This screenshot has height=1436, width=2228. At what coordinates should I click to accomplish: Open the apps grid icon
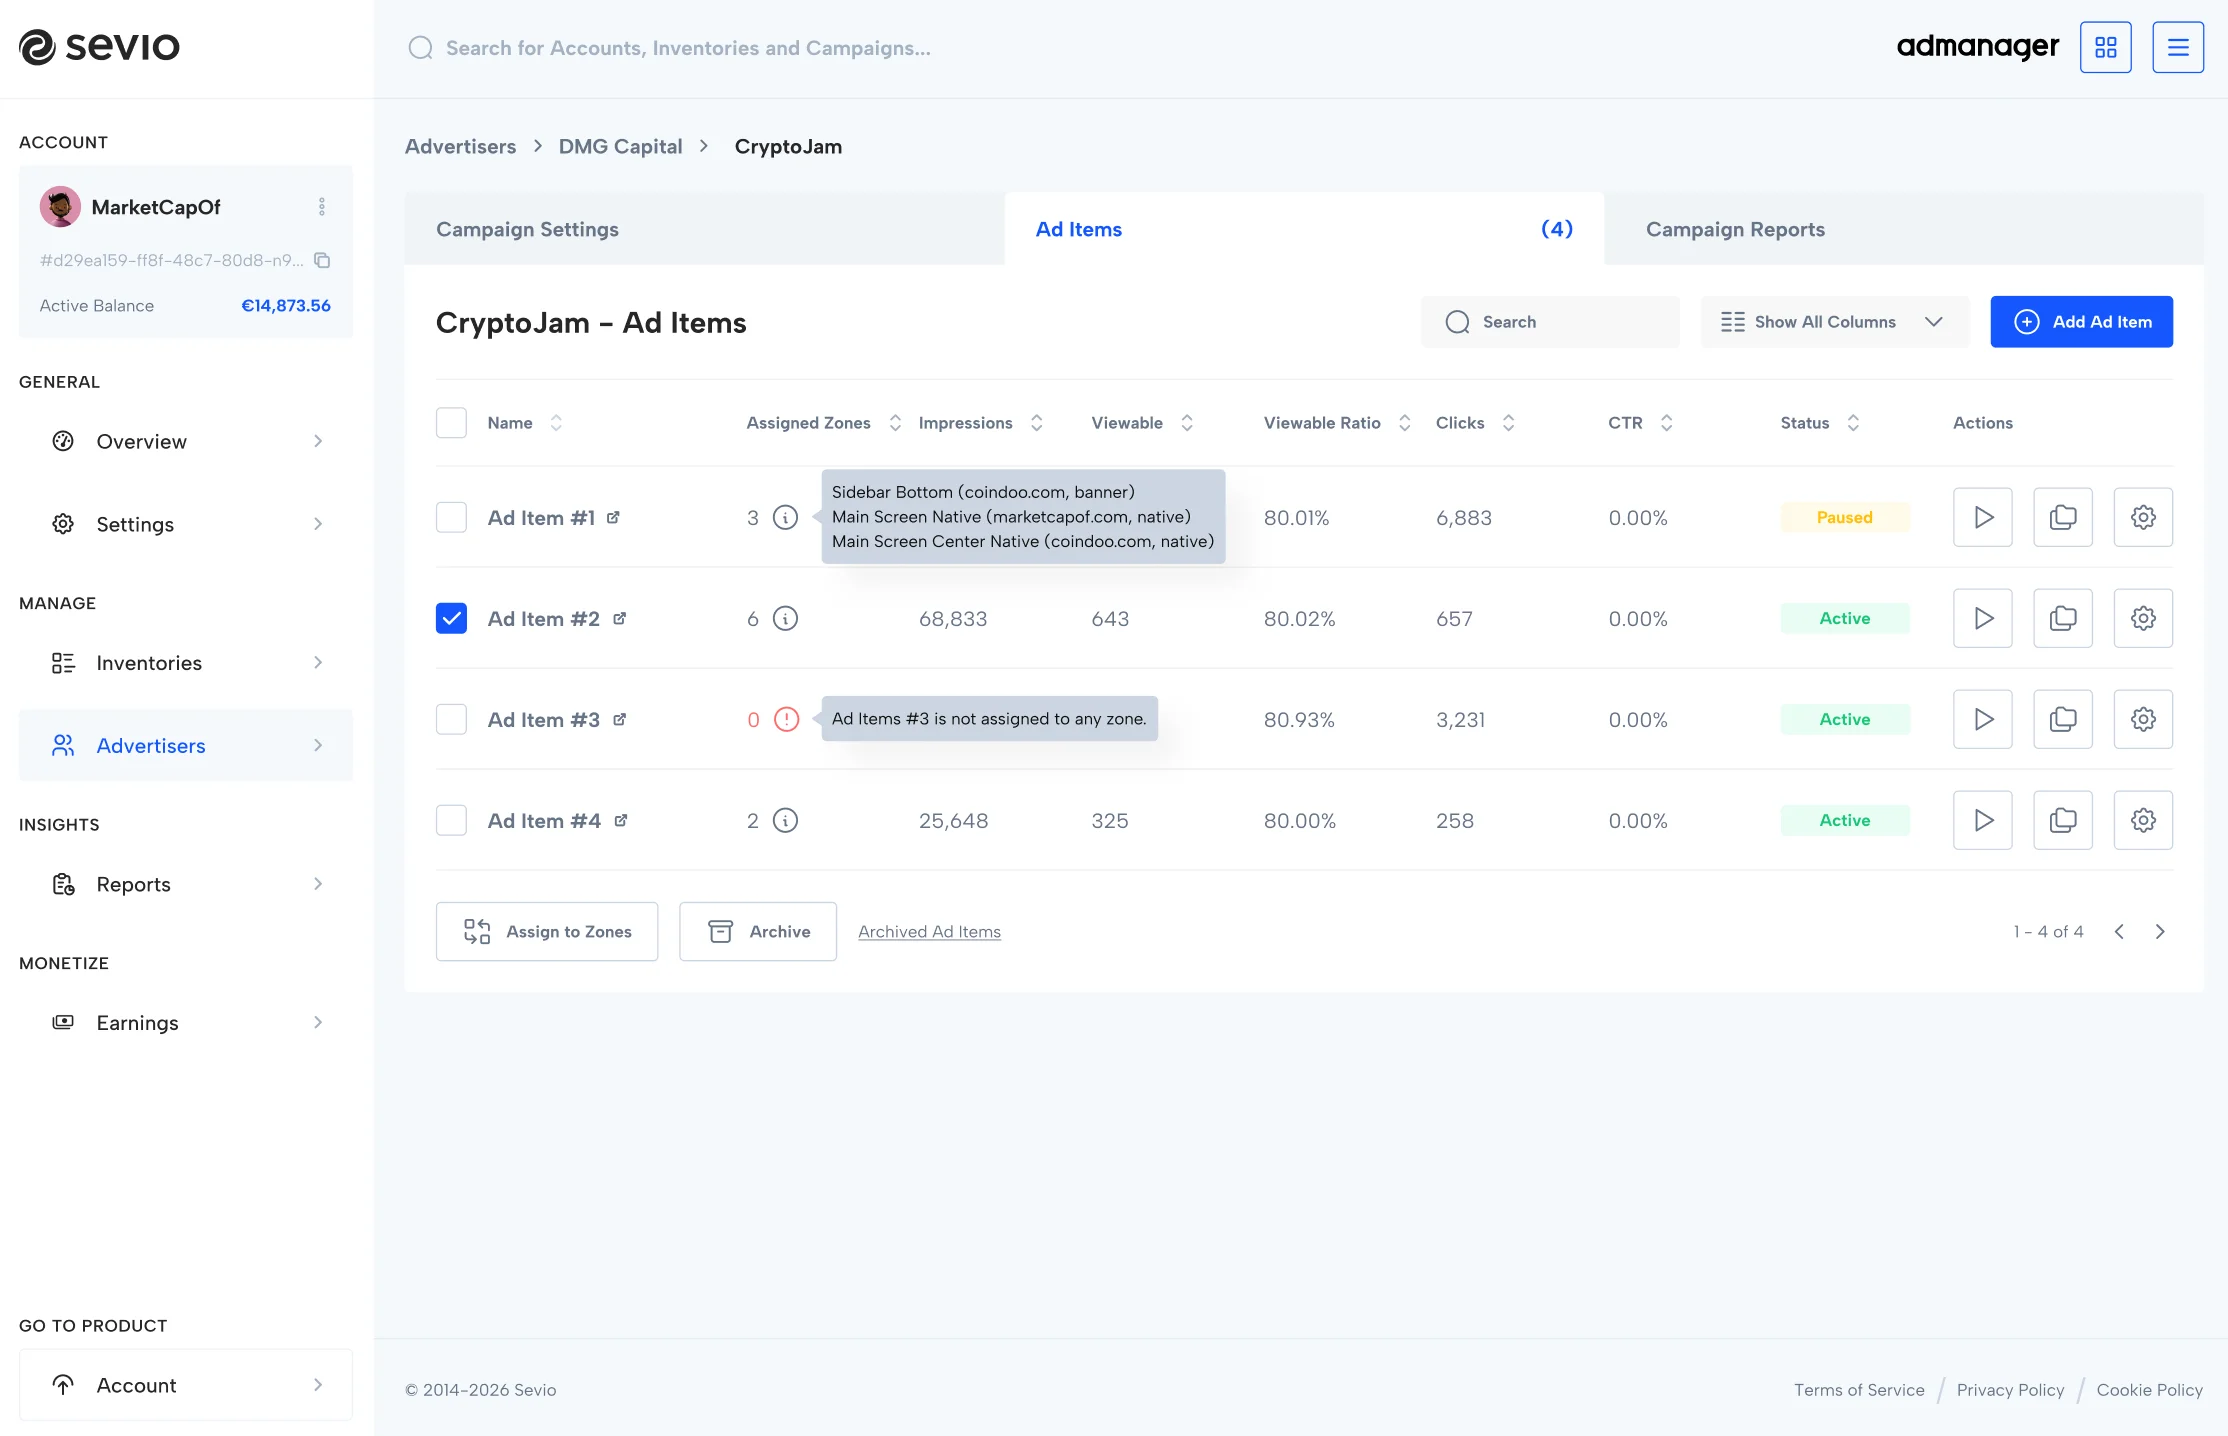tap(2105, 47)
